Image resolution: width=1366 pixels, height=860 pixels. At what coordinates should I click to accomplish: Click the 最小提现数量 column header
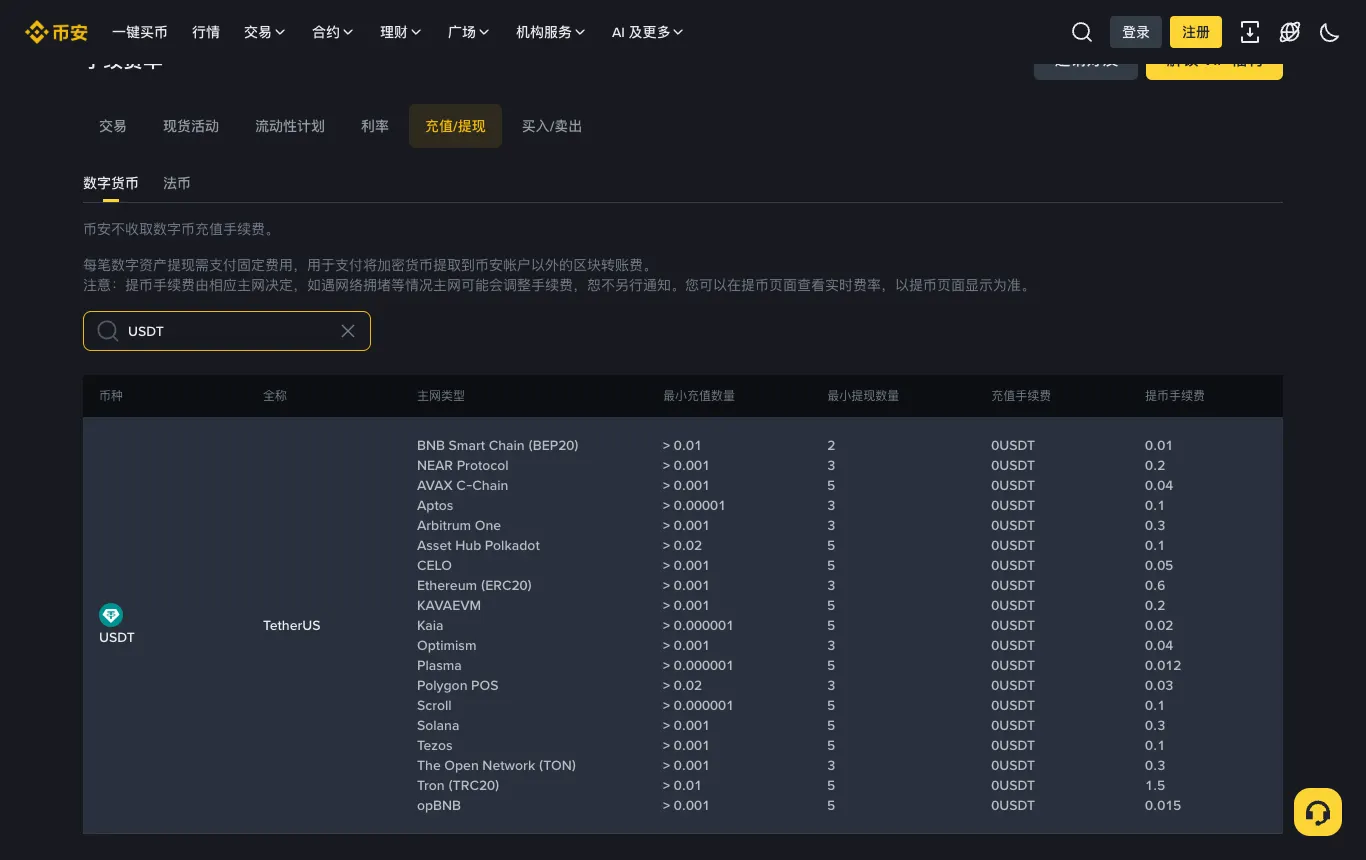click(863, 396)
